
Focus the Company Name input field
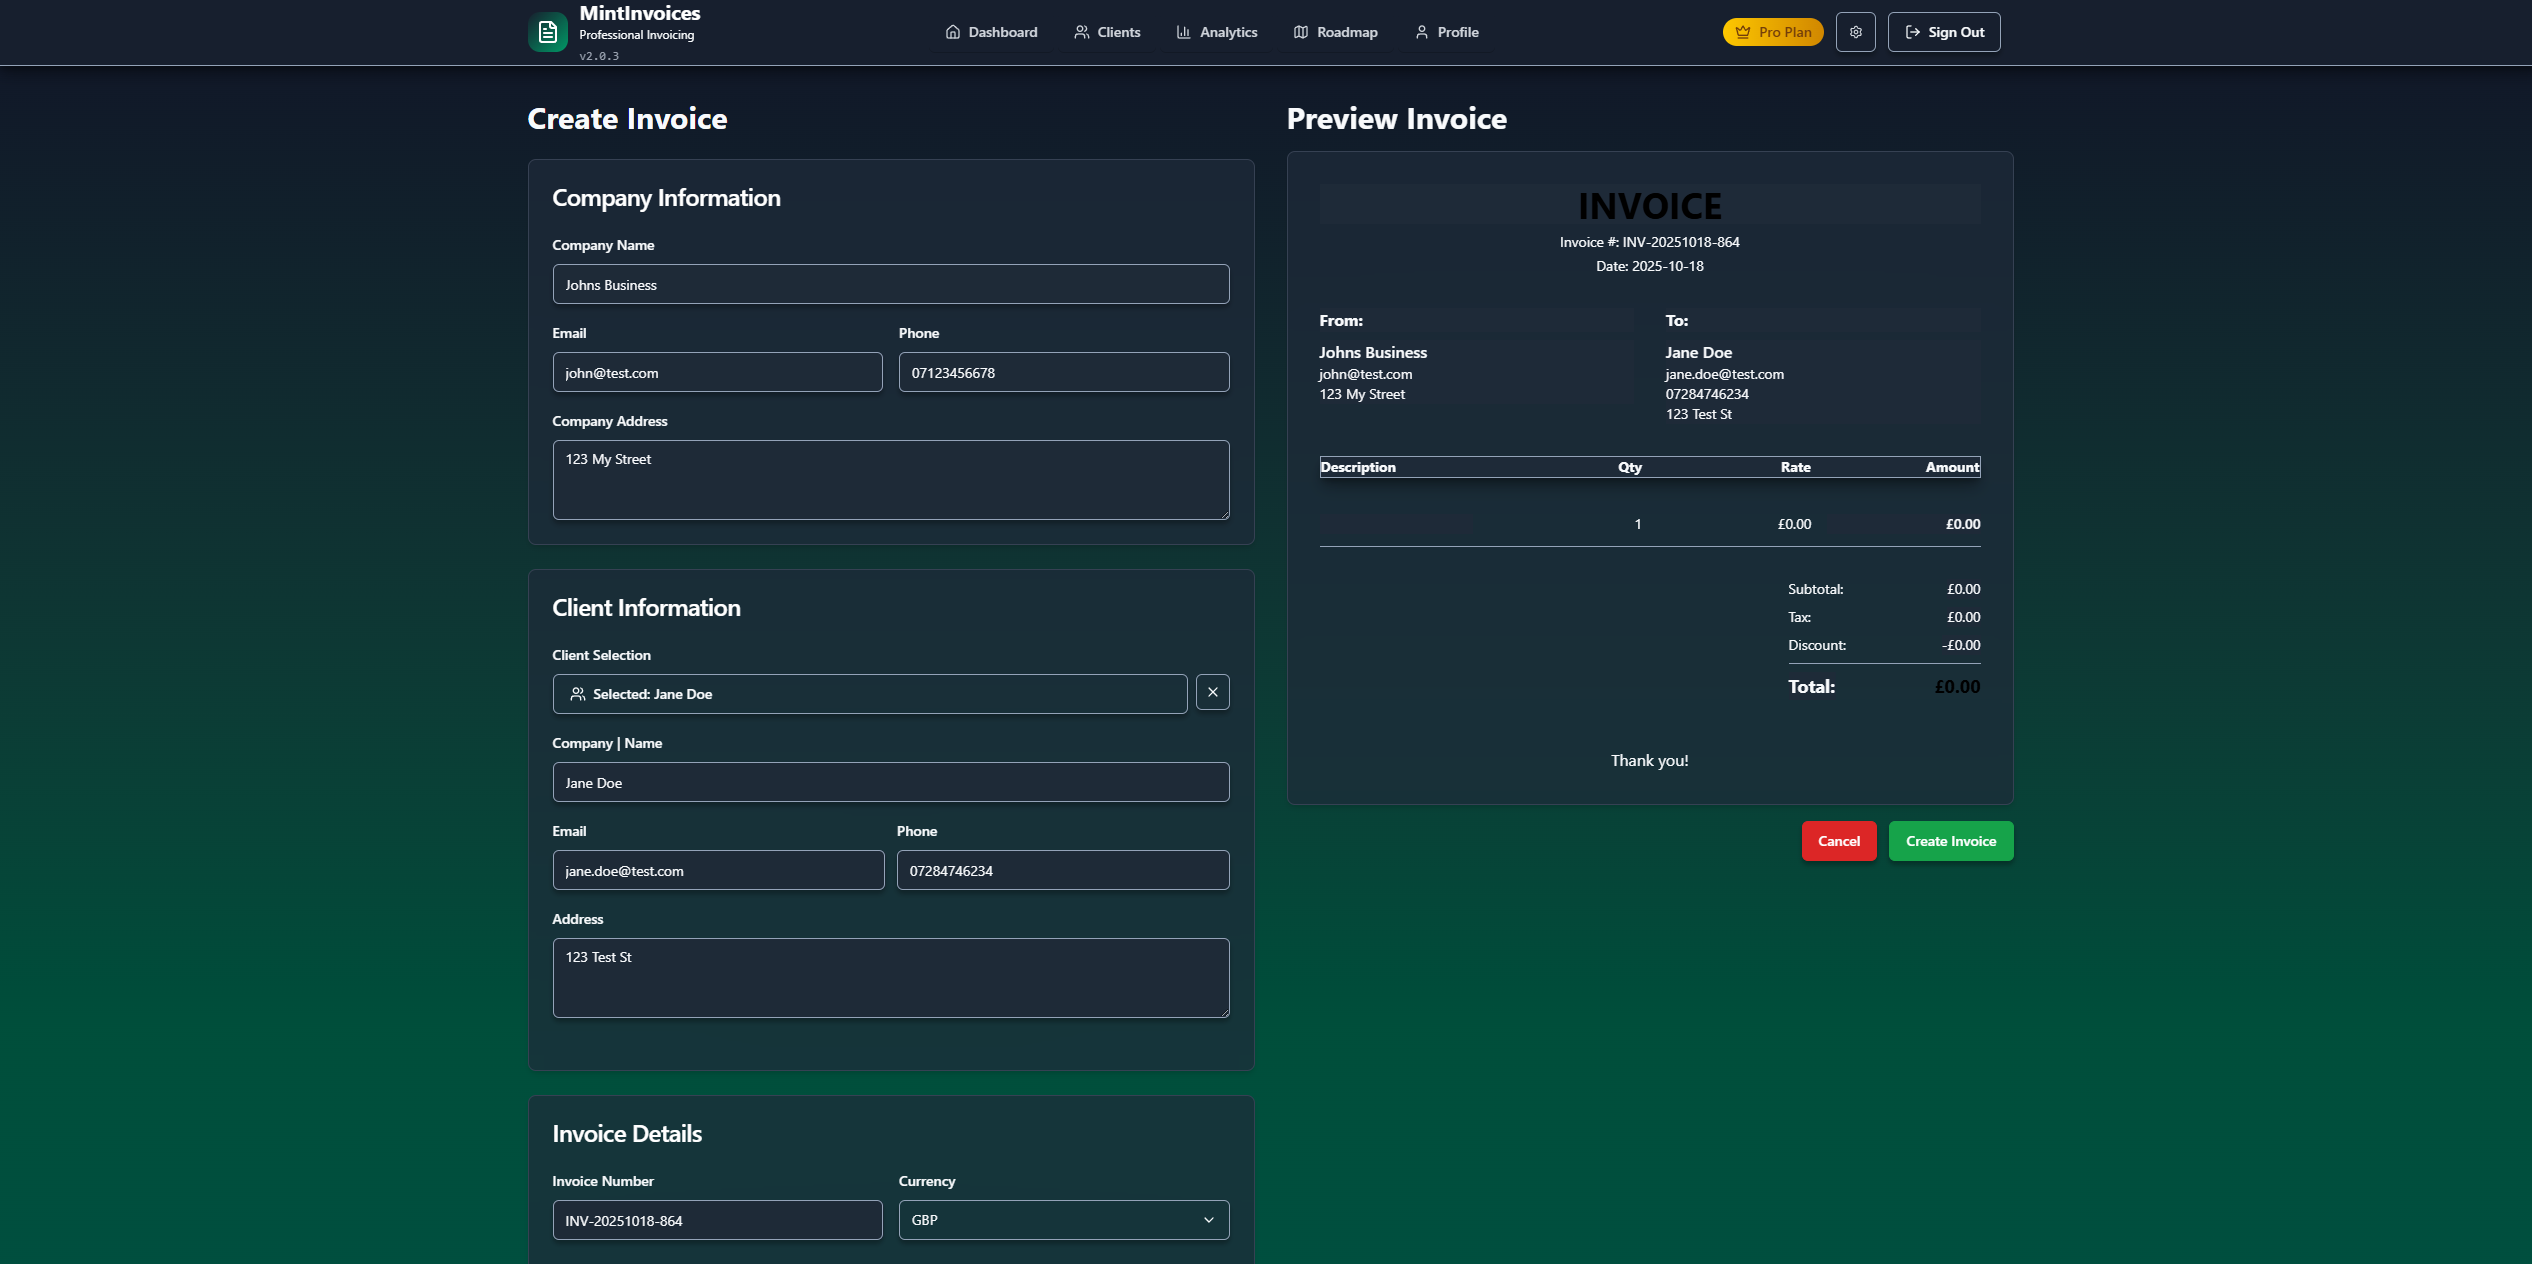click(890, 285)
